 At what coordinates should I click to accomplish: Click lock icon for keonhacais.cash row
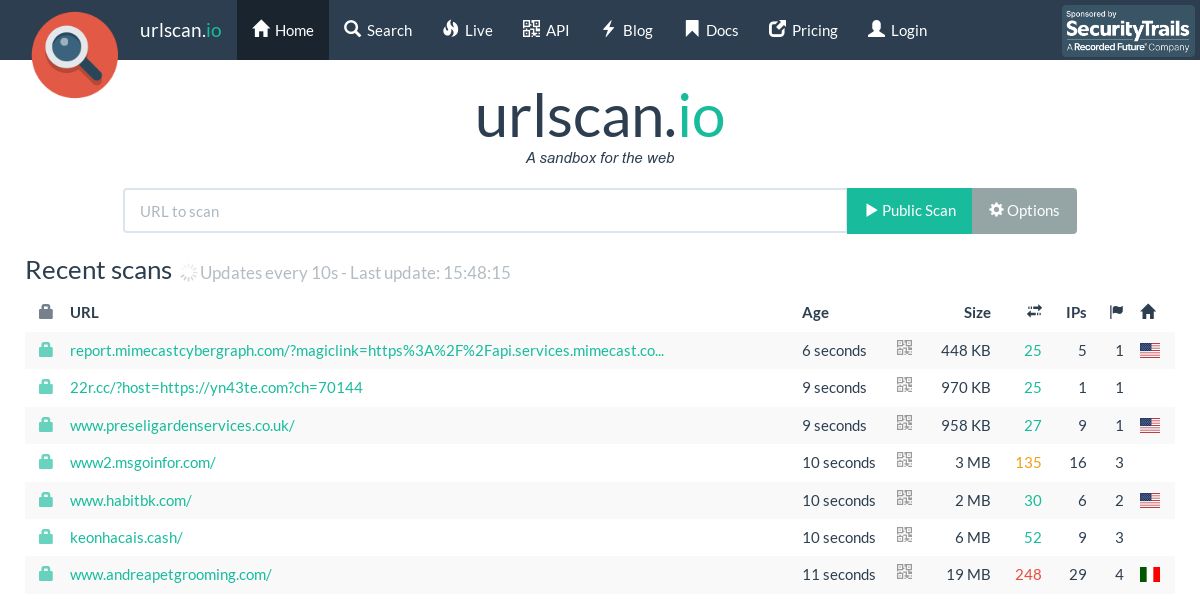[x=45, y=537]
